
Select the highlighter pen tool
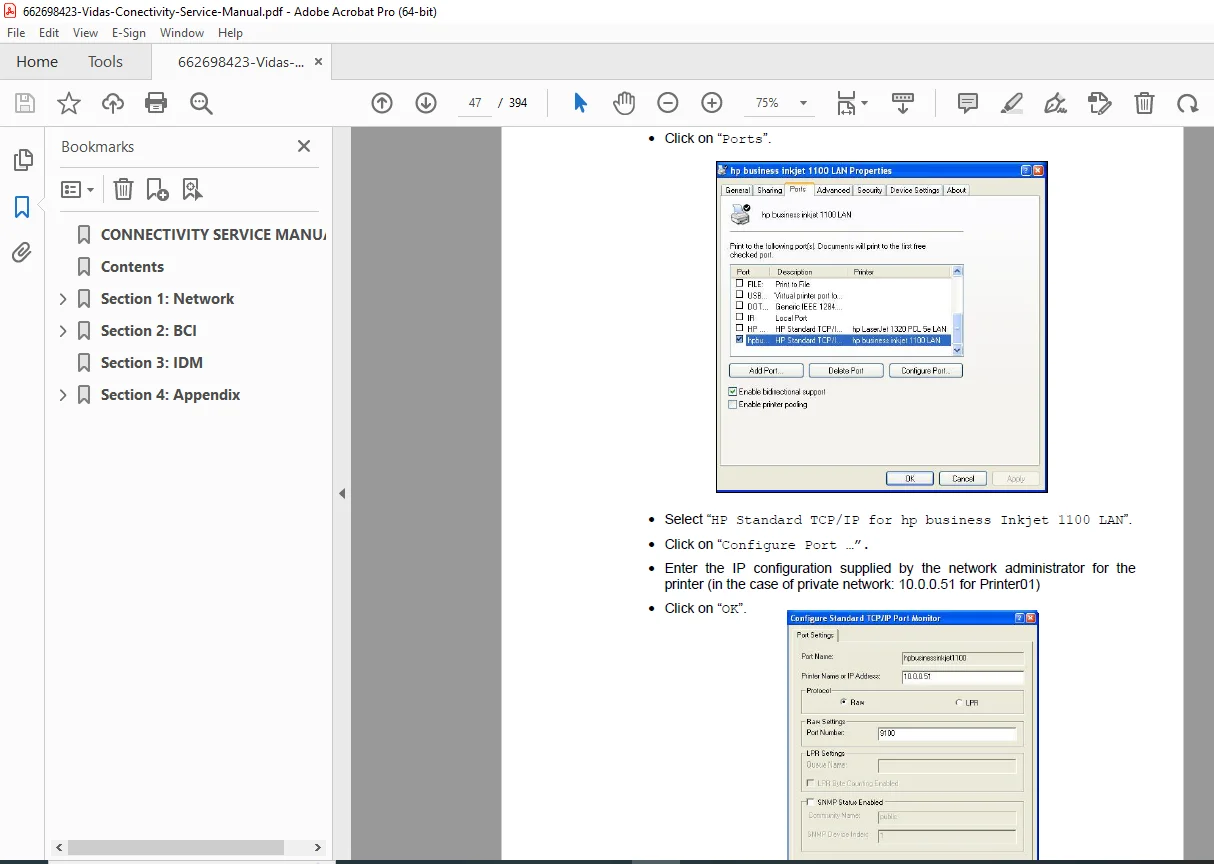(1012, 103)
